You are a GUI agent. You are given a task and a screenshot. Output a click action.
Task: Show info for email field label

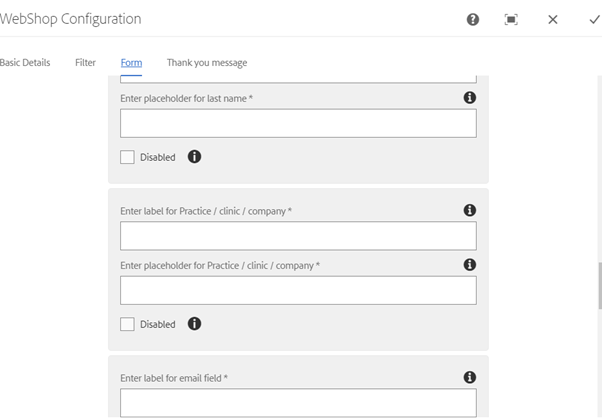pyautogui.click(x=470, y=377)
